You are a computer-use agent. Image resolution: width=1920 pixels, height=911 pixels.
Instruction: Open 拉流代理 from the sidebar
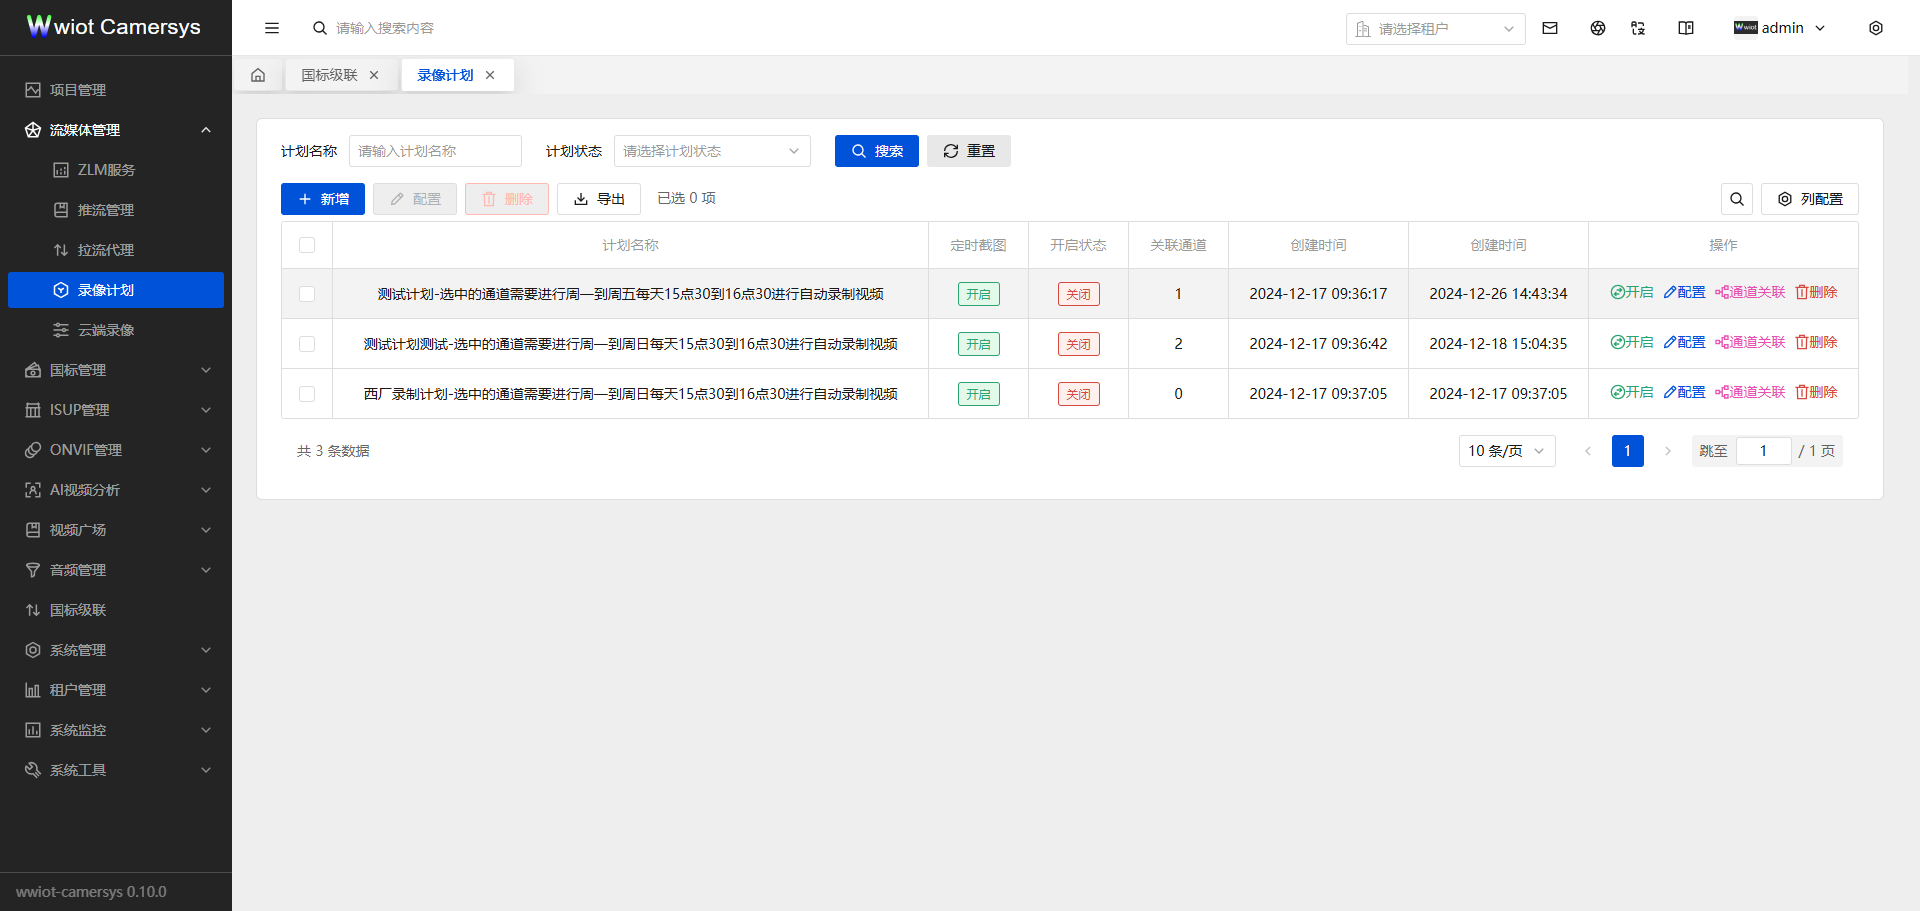tap(107, 249)
